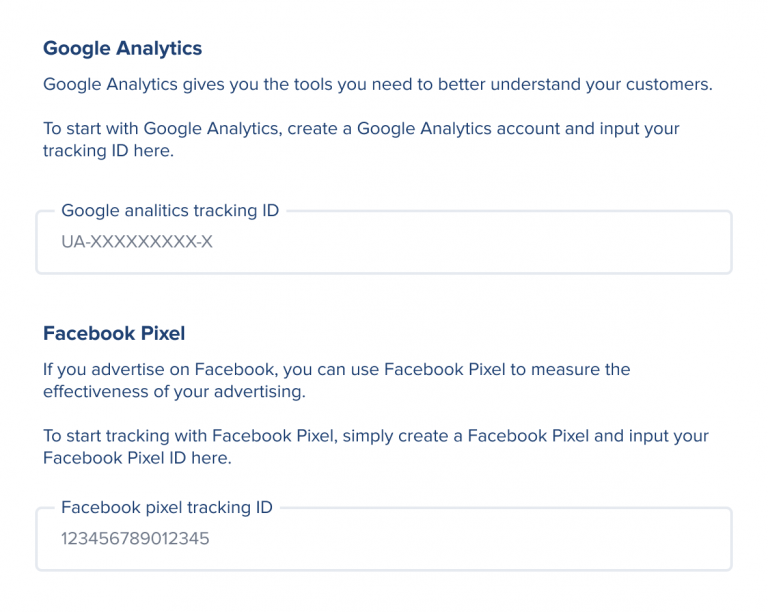The width and height of the screenshot is (768, 612).
Task: Click the "Facebook pixel tracking ID" field label
Action: pyautogui.click(x=167, y=508)
